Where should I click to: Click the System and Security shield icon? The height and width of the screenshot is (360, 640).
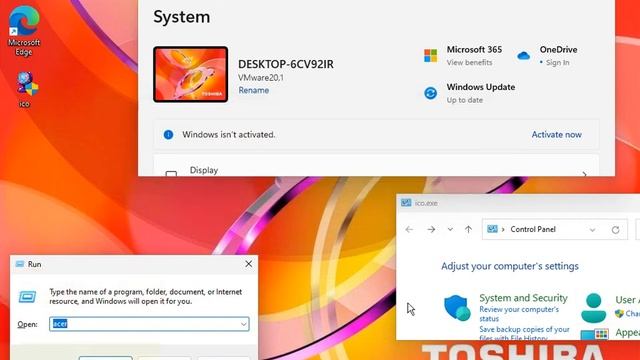coord(457,307)
